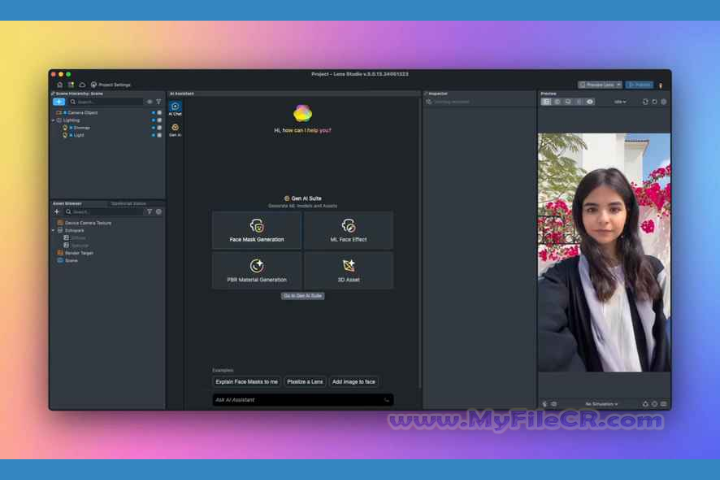Click the Preview bottom-right device icon
Viewport: 720px width, 480px height.
pyautogui.click(x=664, y=404)
